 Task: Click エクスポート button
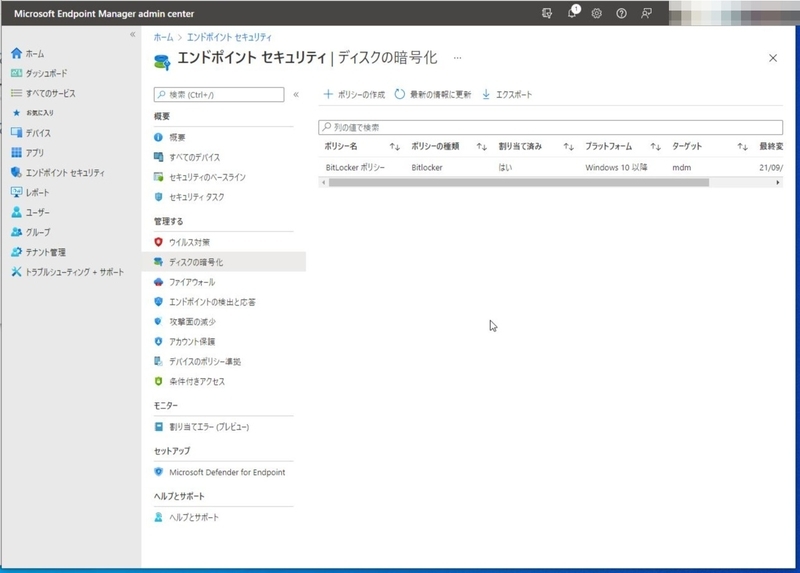pos(507,94)
